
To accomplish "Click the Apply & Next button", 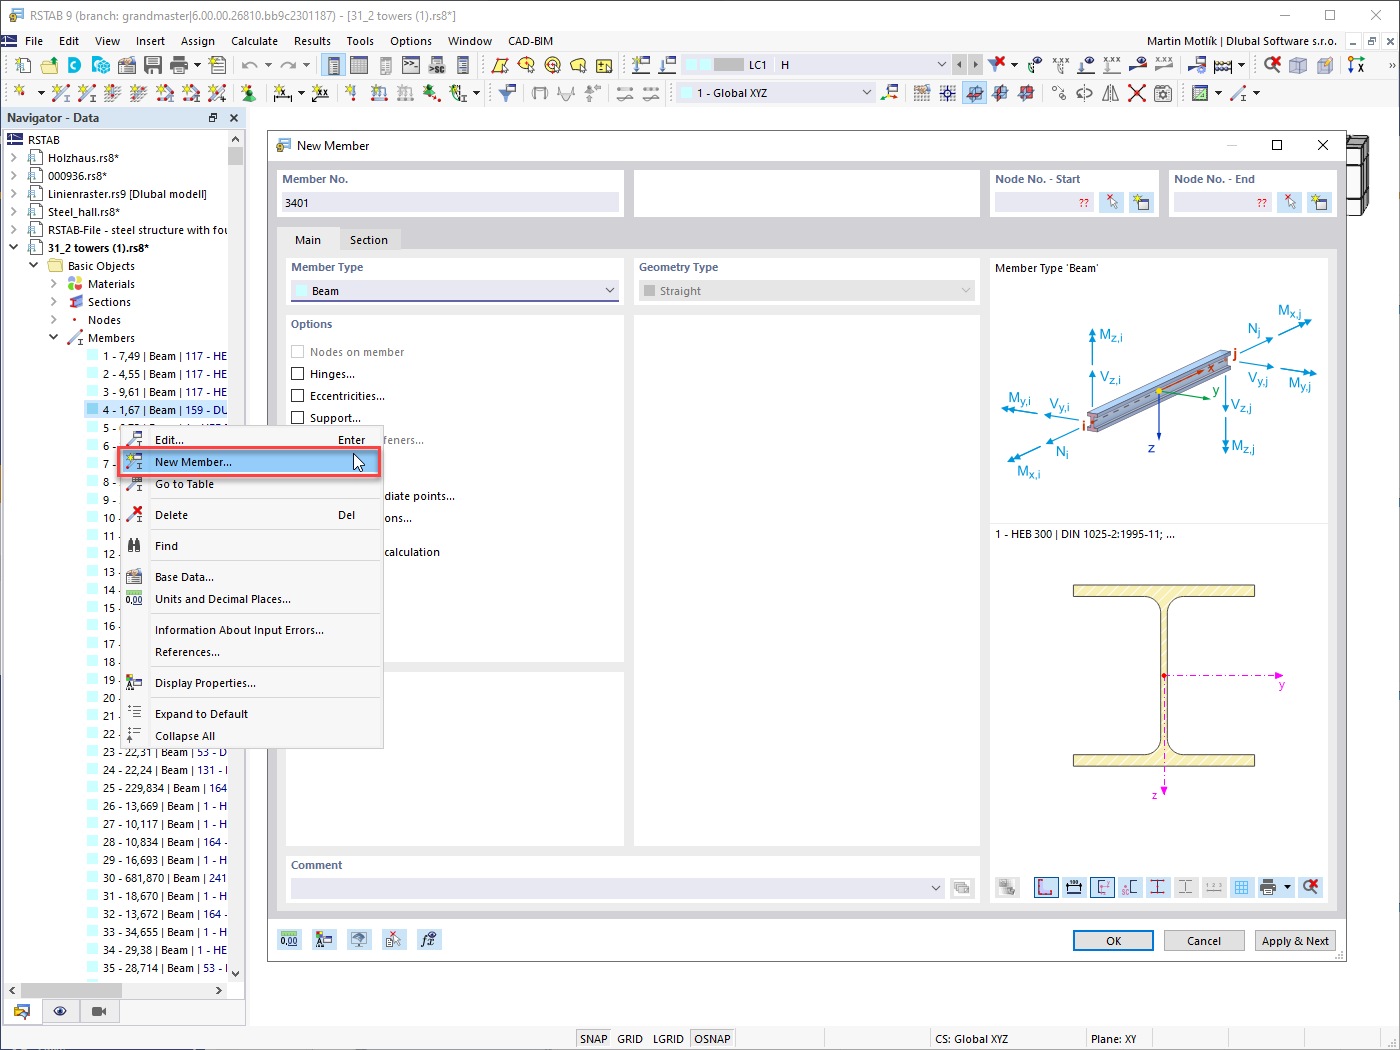I will (x=1295, y=941).
